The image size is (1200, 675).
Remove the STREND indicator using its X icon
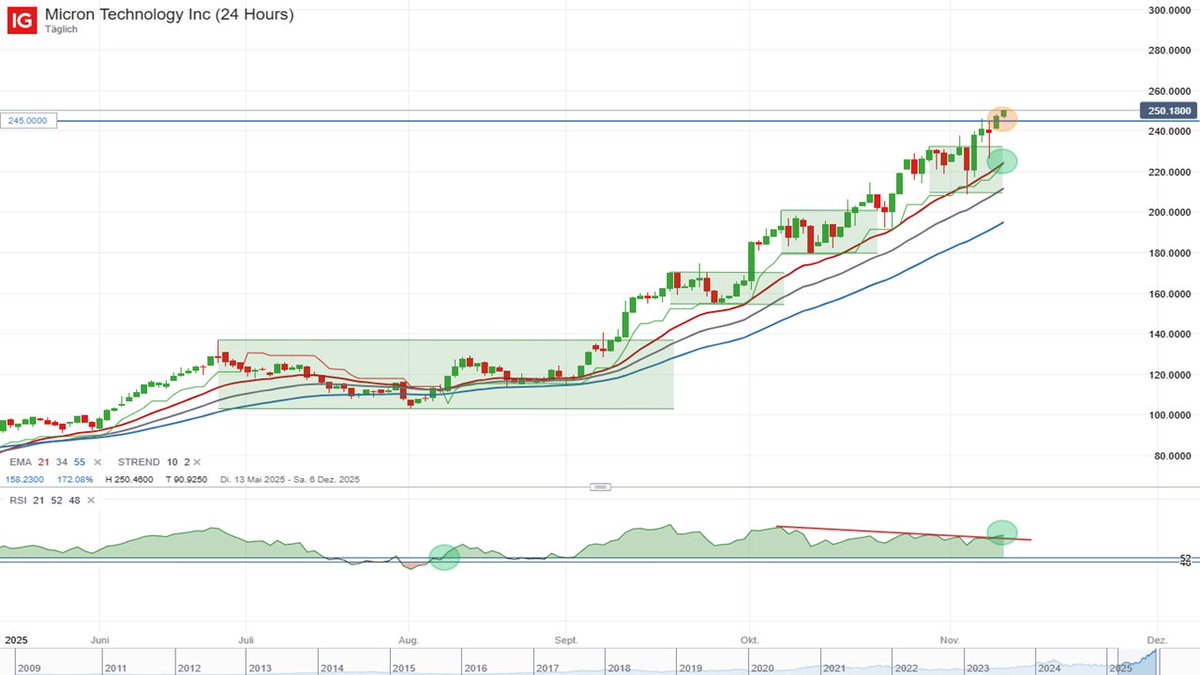click(196, 462)
